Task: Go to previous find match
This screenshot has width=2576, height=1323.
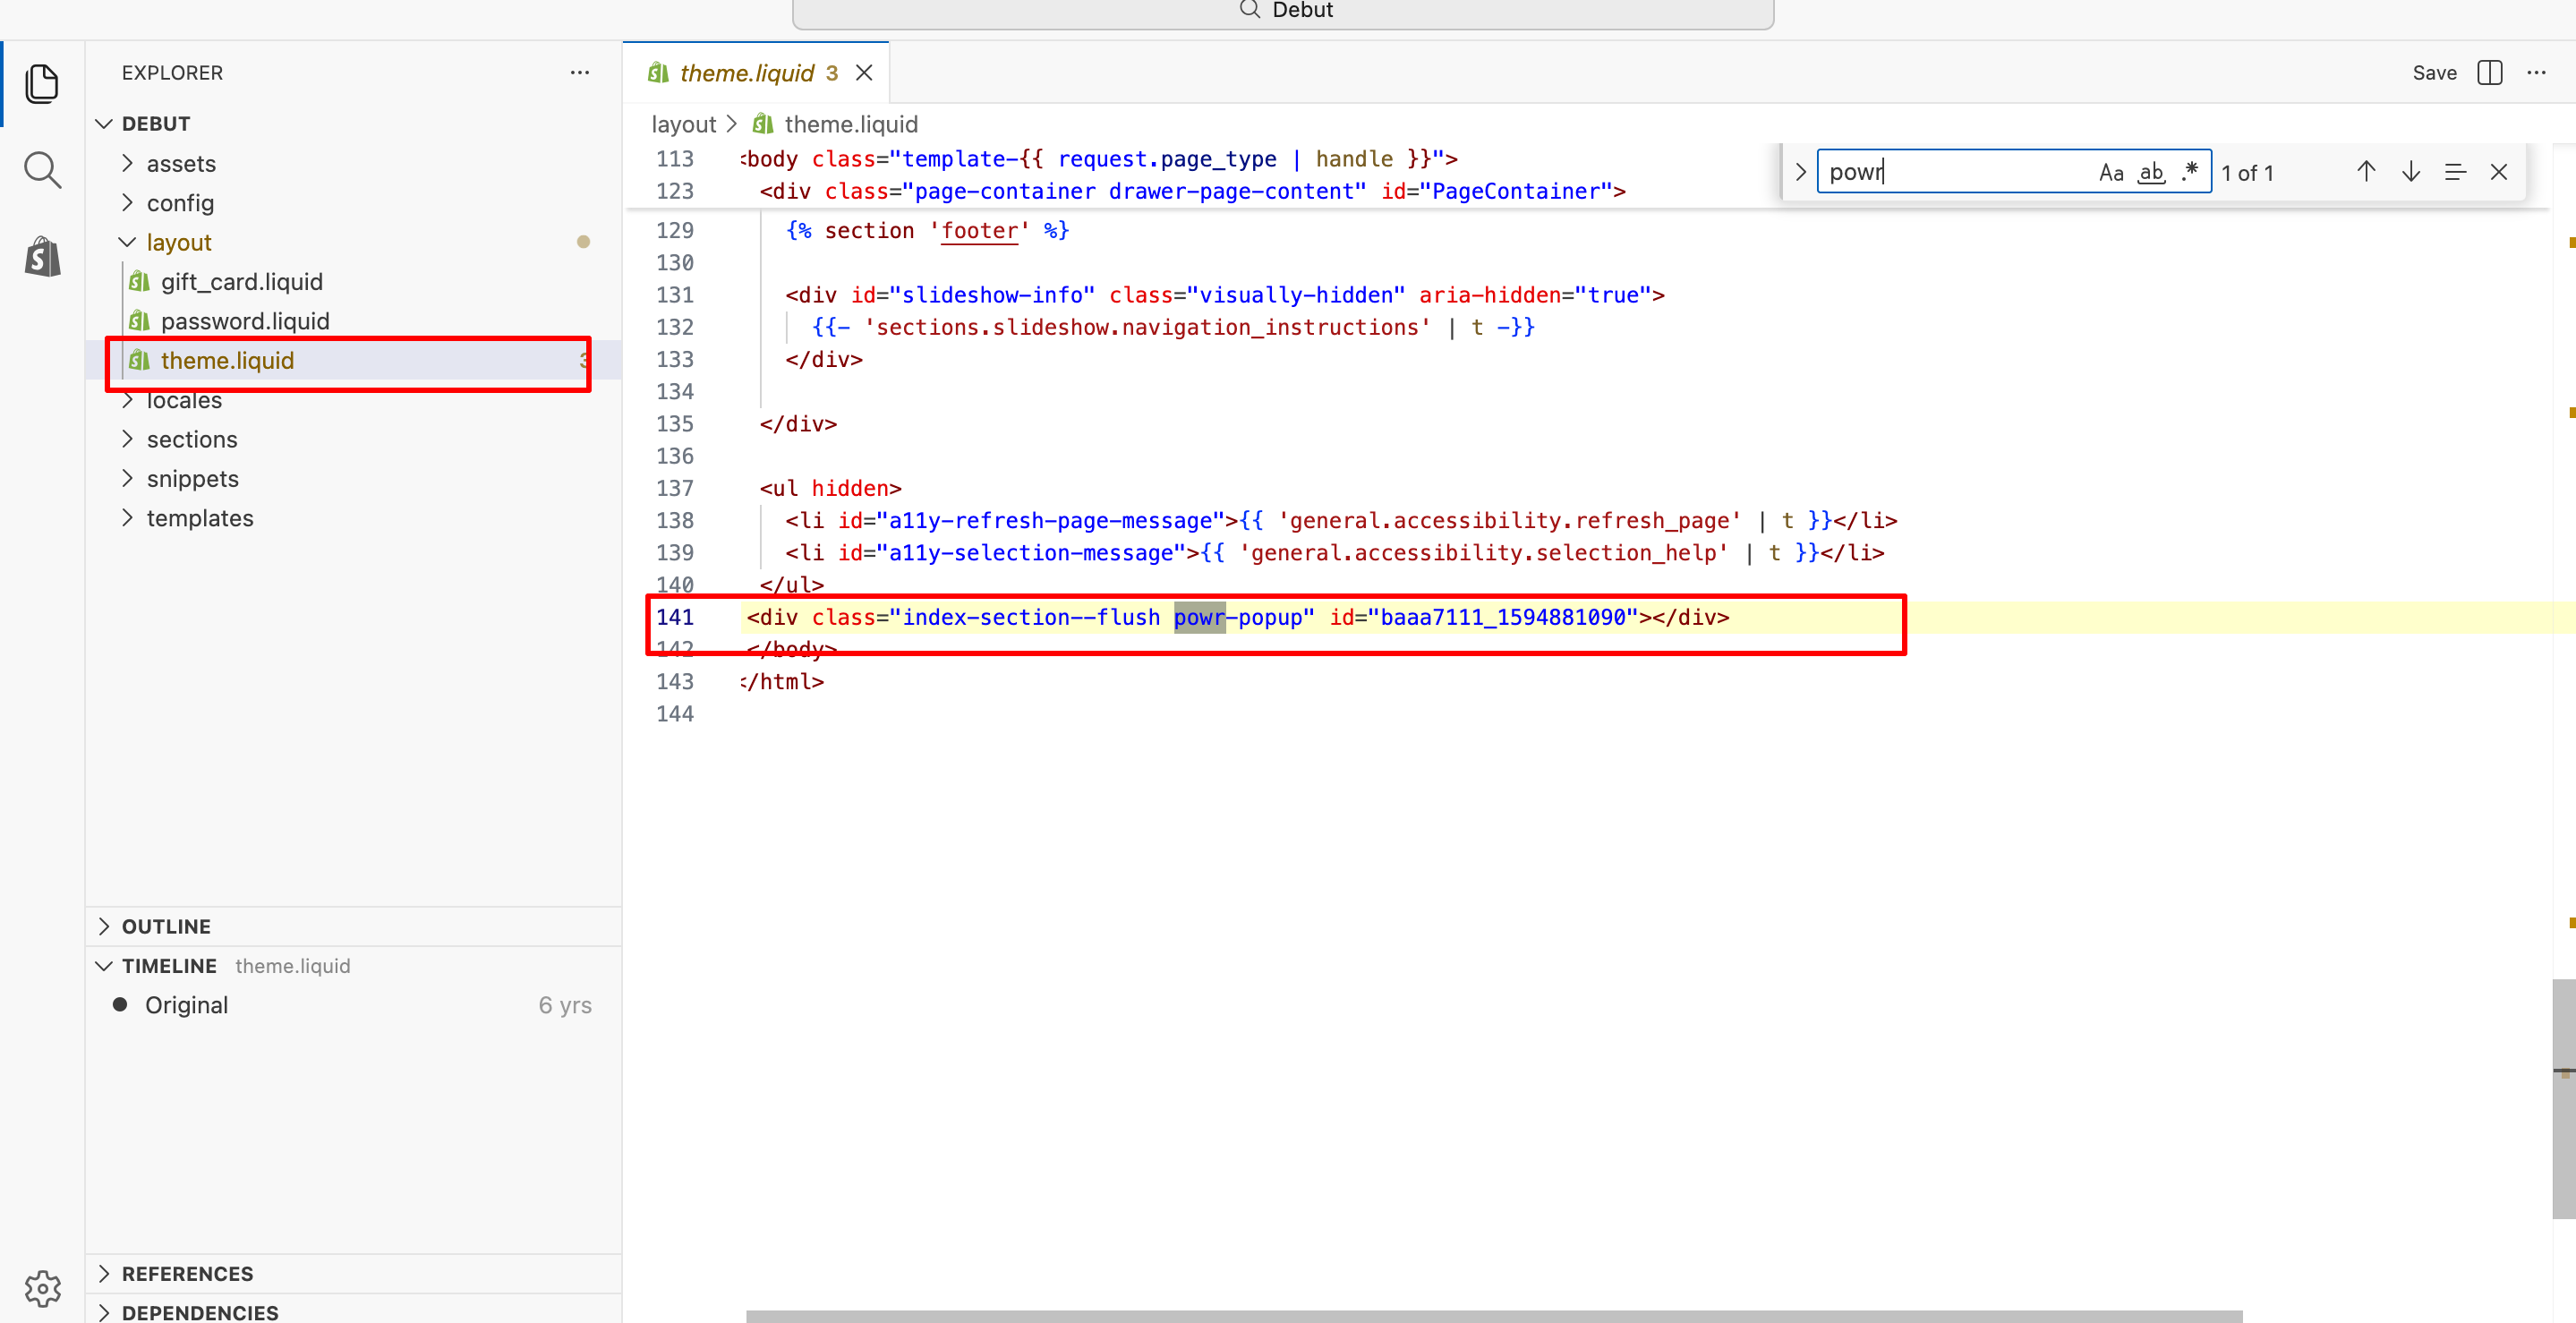Action: point(2365,172)
